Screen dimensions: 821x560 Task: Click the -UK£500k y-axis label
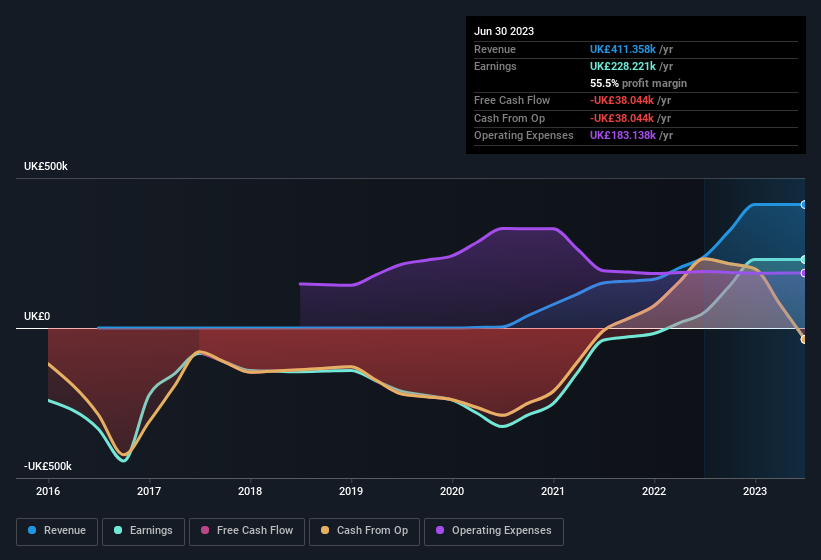tap(48, 466)
